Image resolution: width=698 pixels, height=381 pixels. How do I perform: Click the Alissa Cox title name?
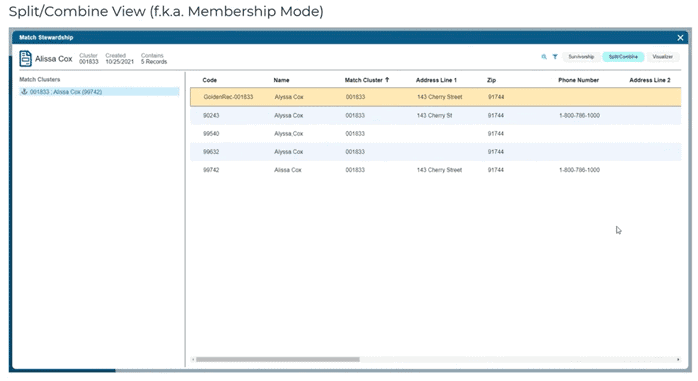[54, 59]
